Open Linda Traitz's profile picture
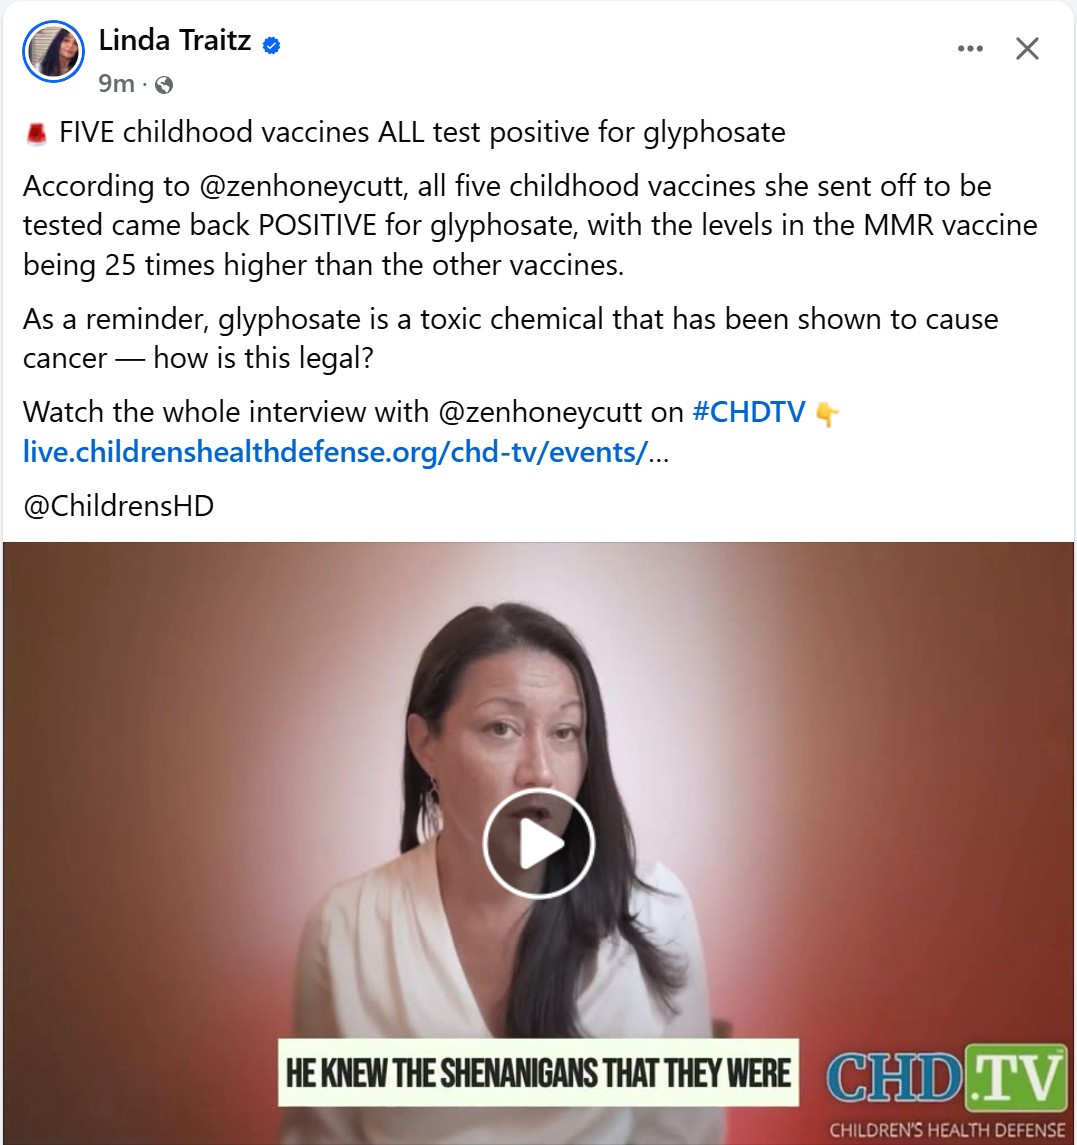Image resolution: width=1077 pixels, height=1145 pixels. click(x=53, y=51)
